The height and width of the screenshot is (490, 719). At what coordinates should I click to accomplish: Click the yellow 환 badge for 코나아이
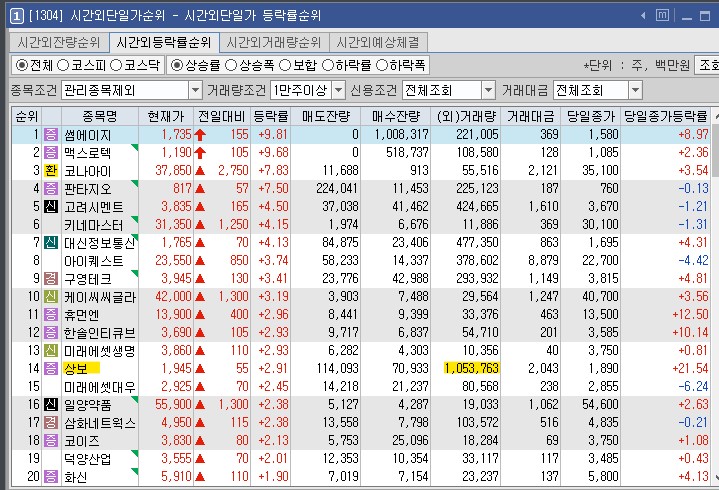(51, 171)
